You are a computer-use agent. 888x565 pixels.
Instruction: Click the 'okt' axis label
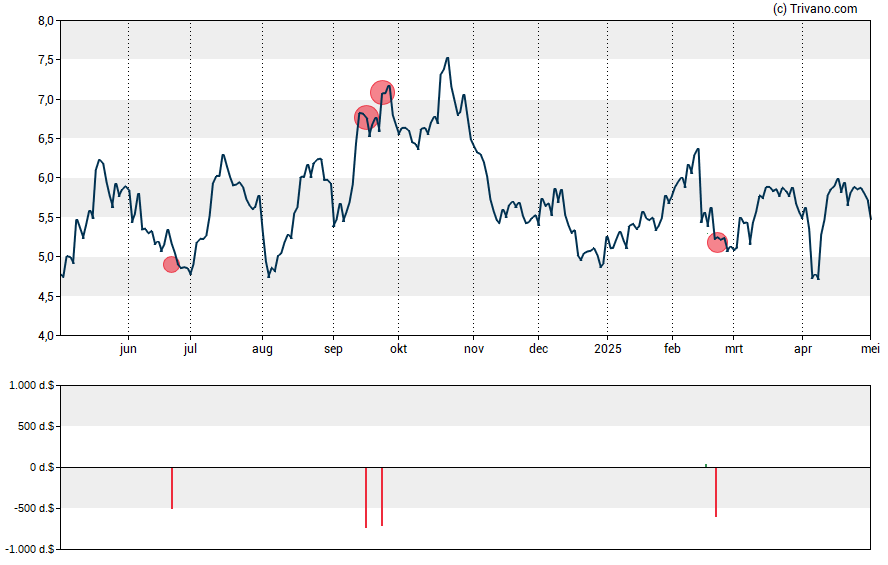(x=398, y=349)
